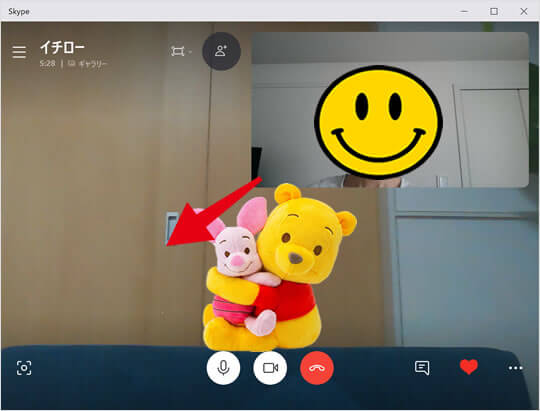540x411 pixels.
Task: Click the Skype title bar text
Action: tap(19, 11)
